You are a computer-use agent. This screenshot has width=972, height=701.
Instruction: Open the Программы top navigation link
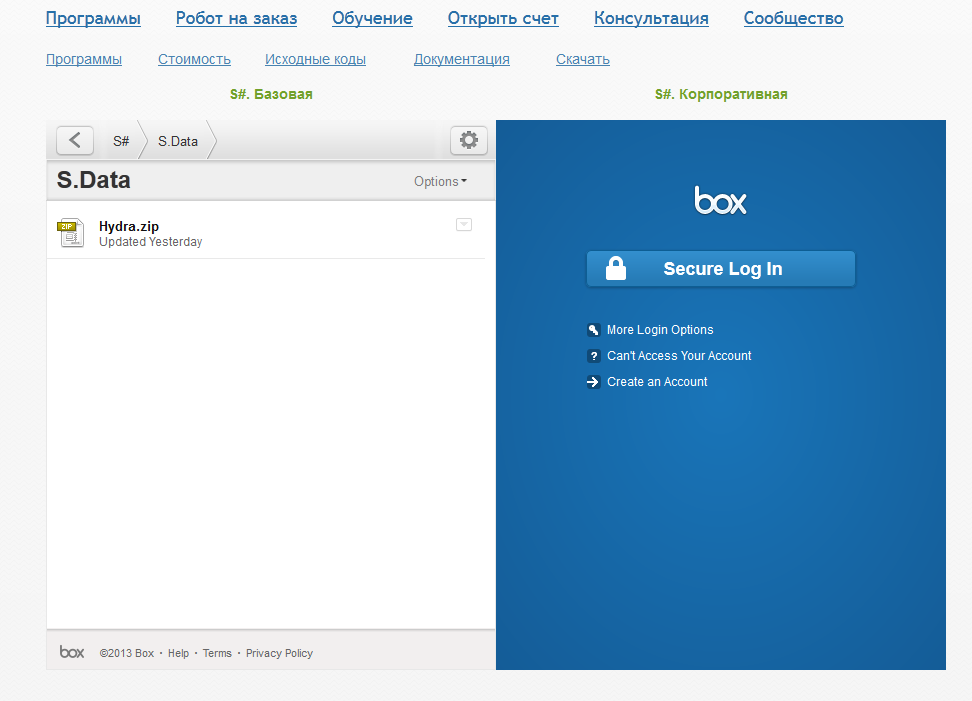click(93, 19)
